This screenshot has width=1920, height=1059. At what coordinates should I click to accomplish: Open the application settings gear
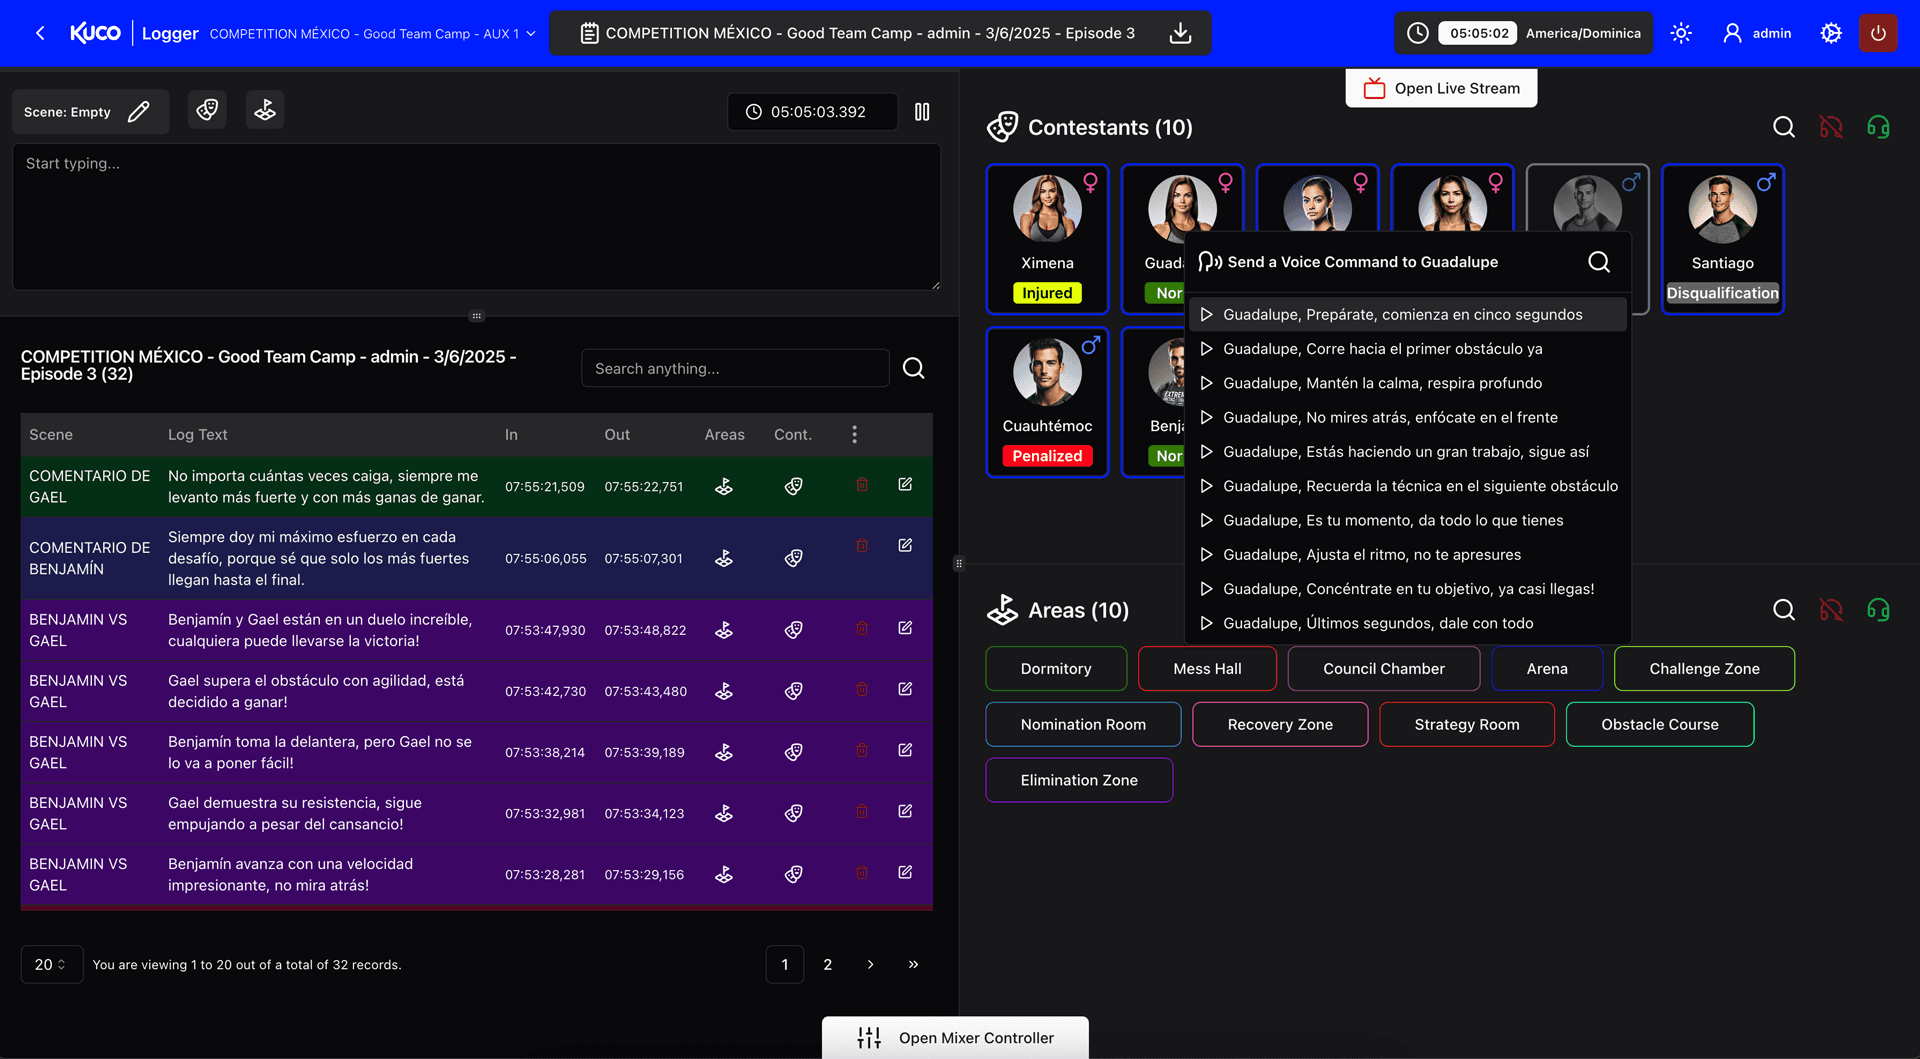tap(1830, 33)
